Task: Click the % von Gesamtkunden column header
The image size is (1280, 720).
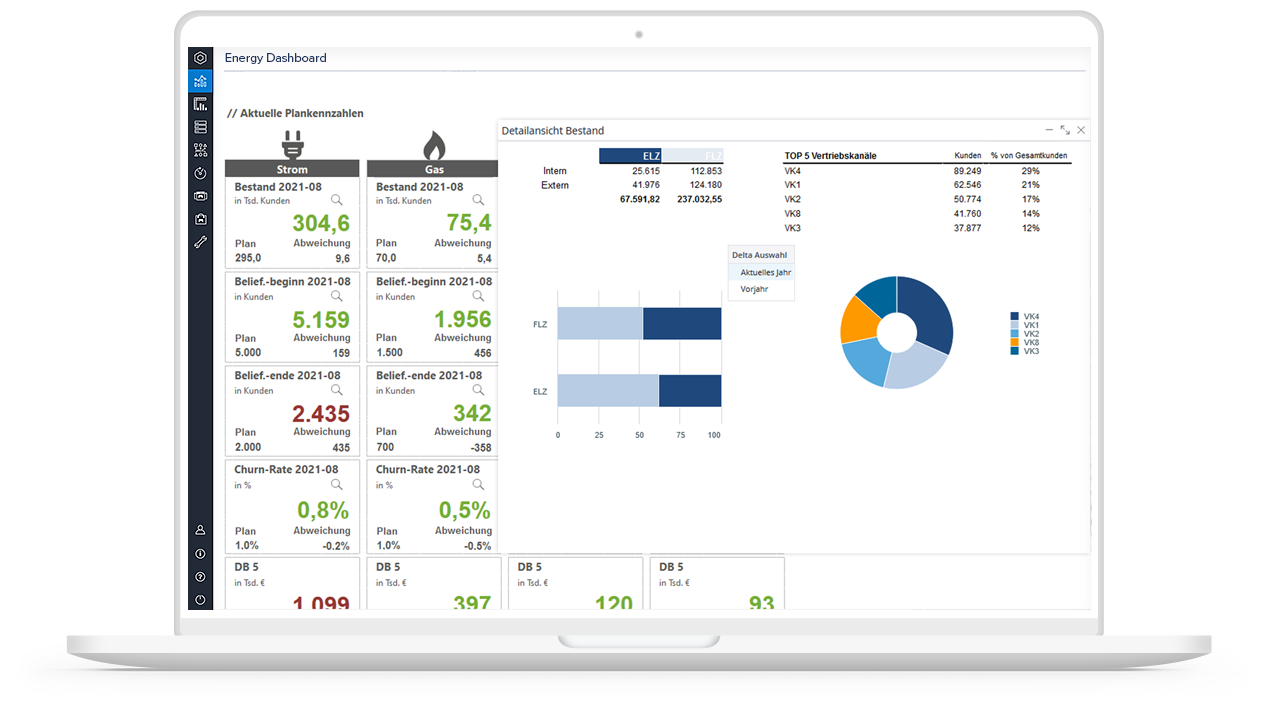Action: [1029, 156]
